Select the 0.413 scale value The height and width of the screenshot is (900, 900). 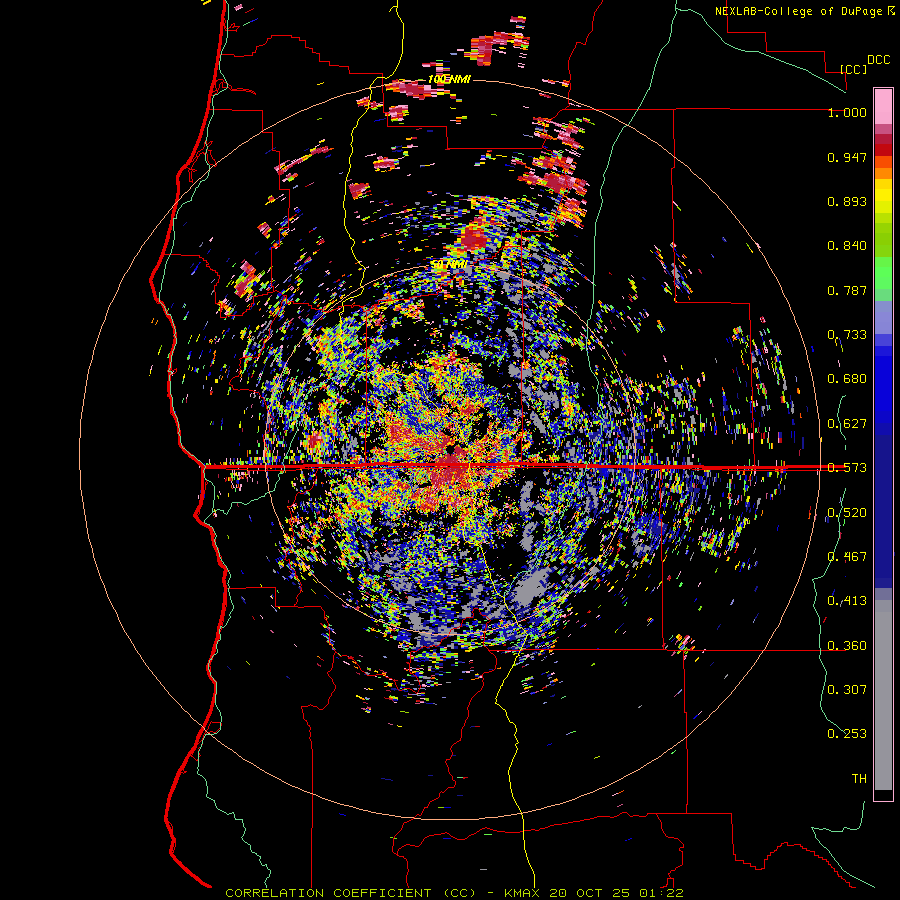tap(847, 601)
